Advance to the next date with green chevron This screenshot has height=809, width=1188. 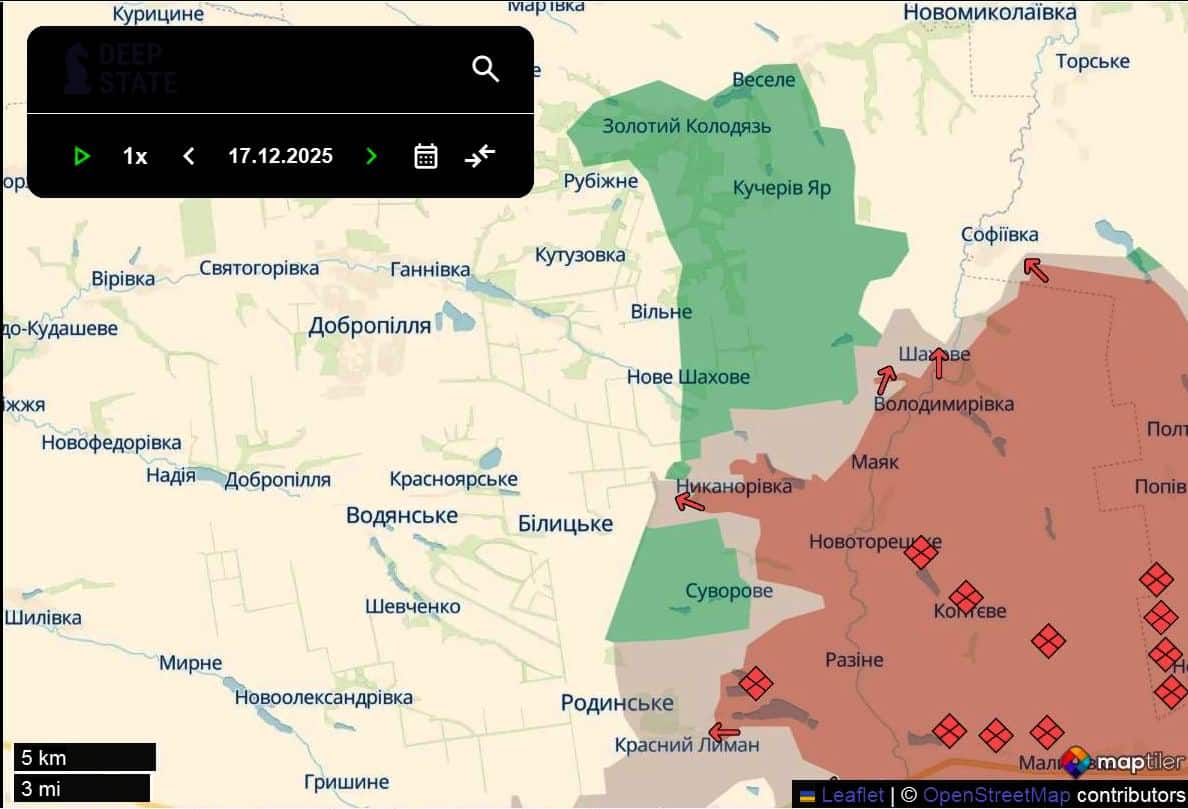tap(371, 155)
